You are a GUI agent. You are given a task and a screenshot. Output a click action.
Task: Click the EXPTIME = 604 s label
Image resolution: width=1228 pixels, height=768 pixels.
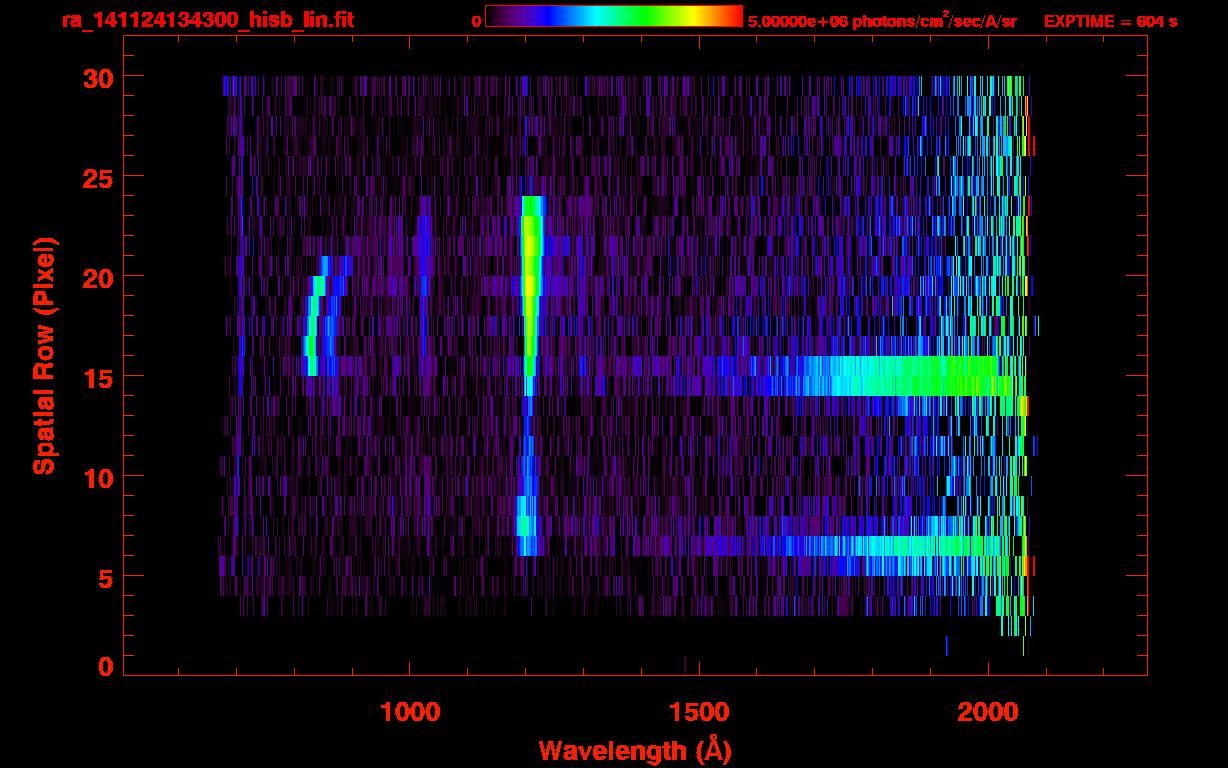1110,21
